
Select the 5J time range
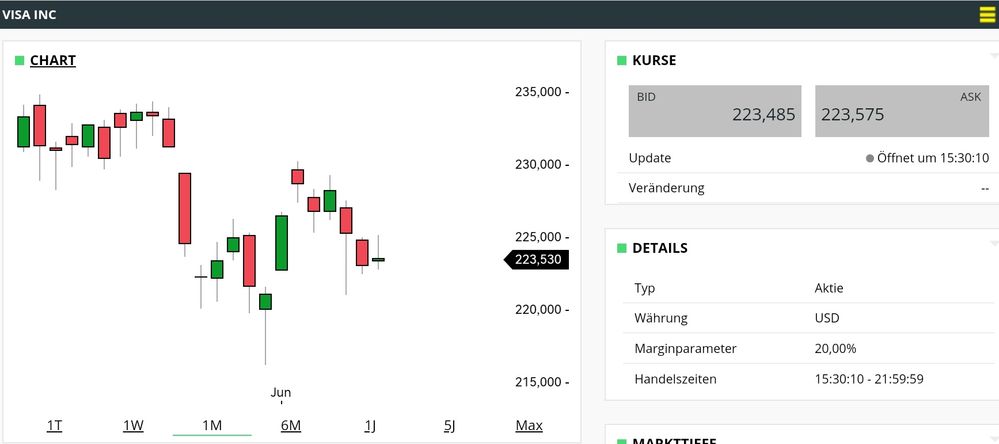click(449, 426)
